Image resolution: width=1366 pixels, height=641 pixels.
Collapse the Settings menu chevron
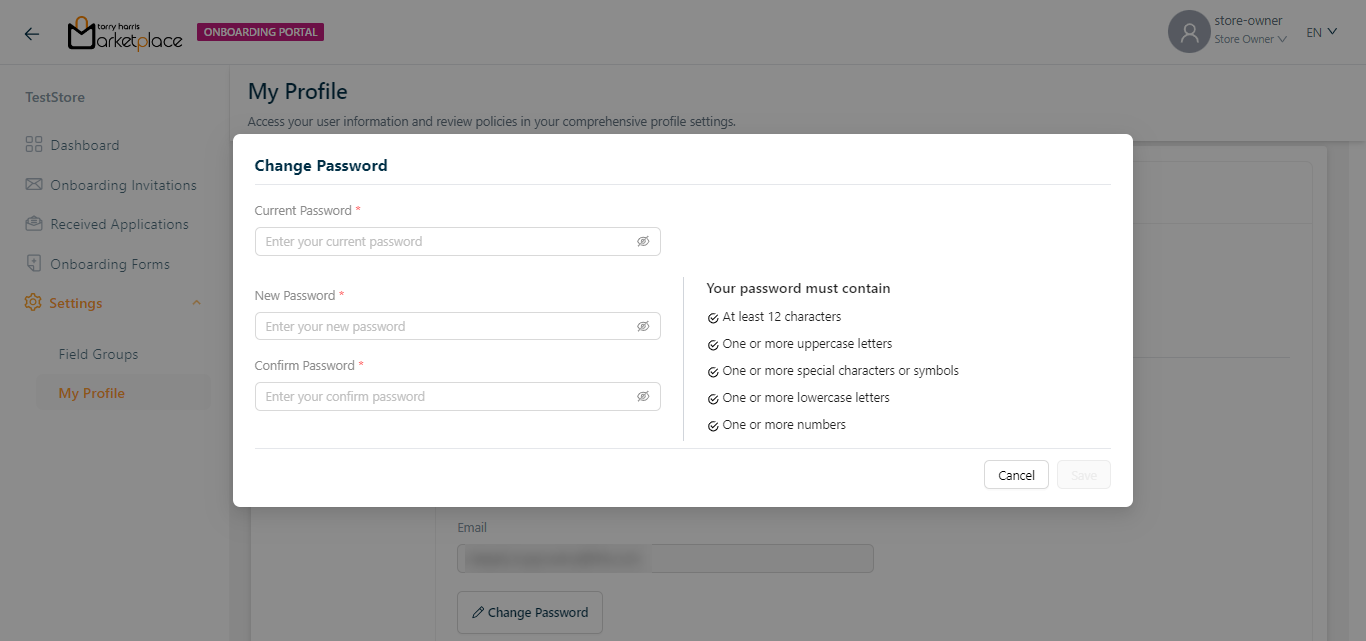196,303
